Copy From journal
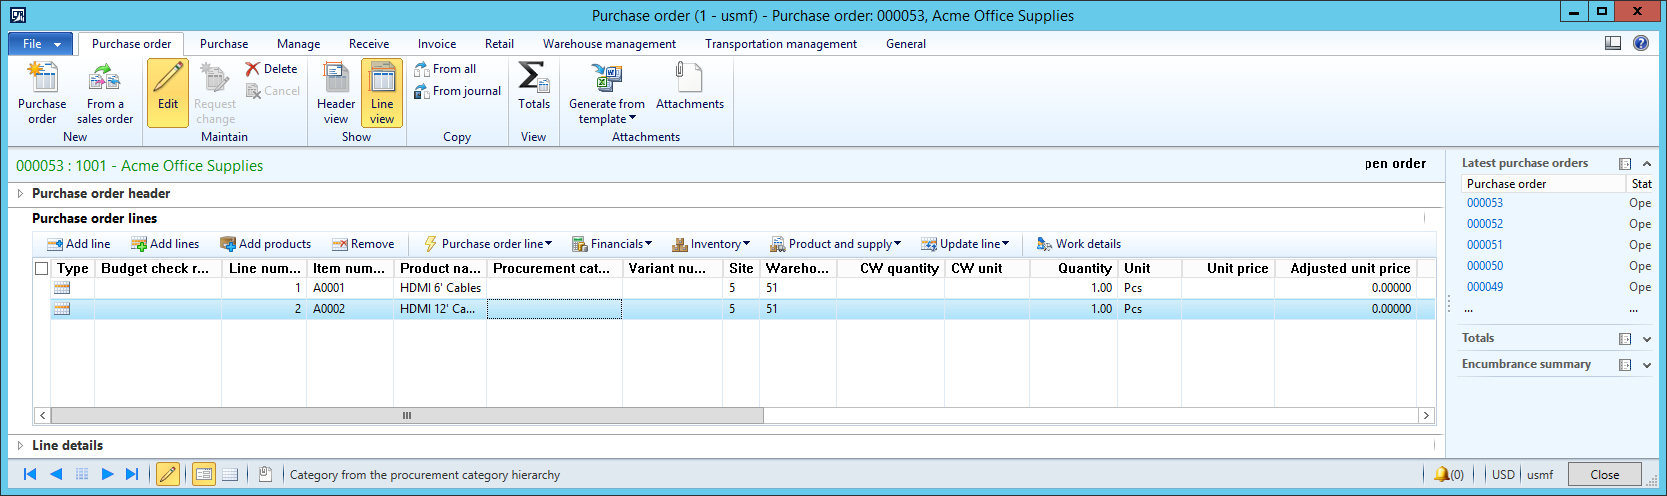 458,91
